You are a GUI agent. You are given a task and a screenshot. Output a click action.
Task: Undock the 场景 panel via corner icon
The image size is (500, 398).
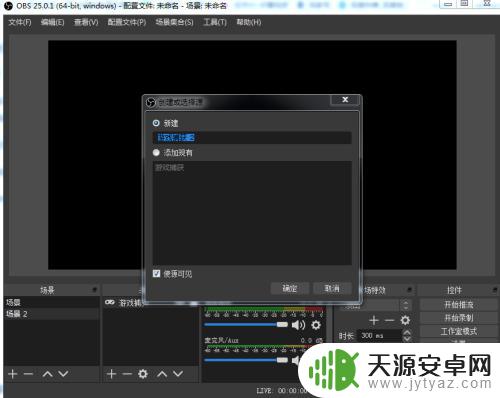click(94, 289)
